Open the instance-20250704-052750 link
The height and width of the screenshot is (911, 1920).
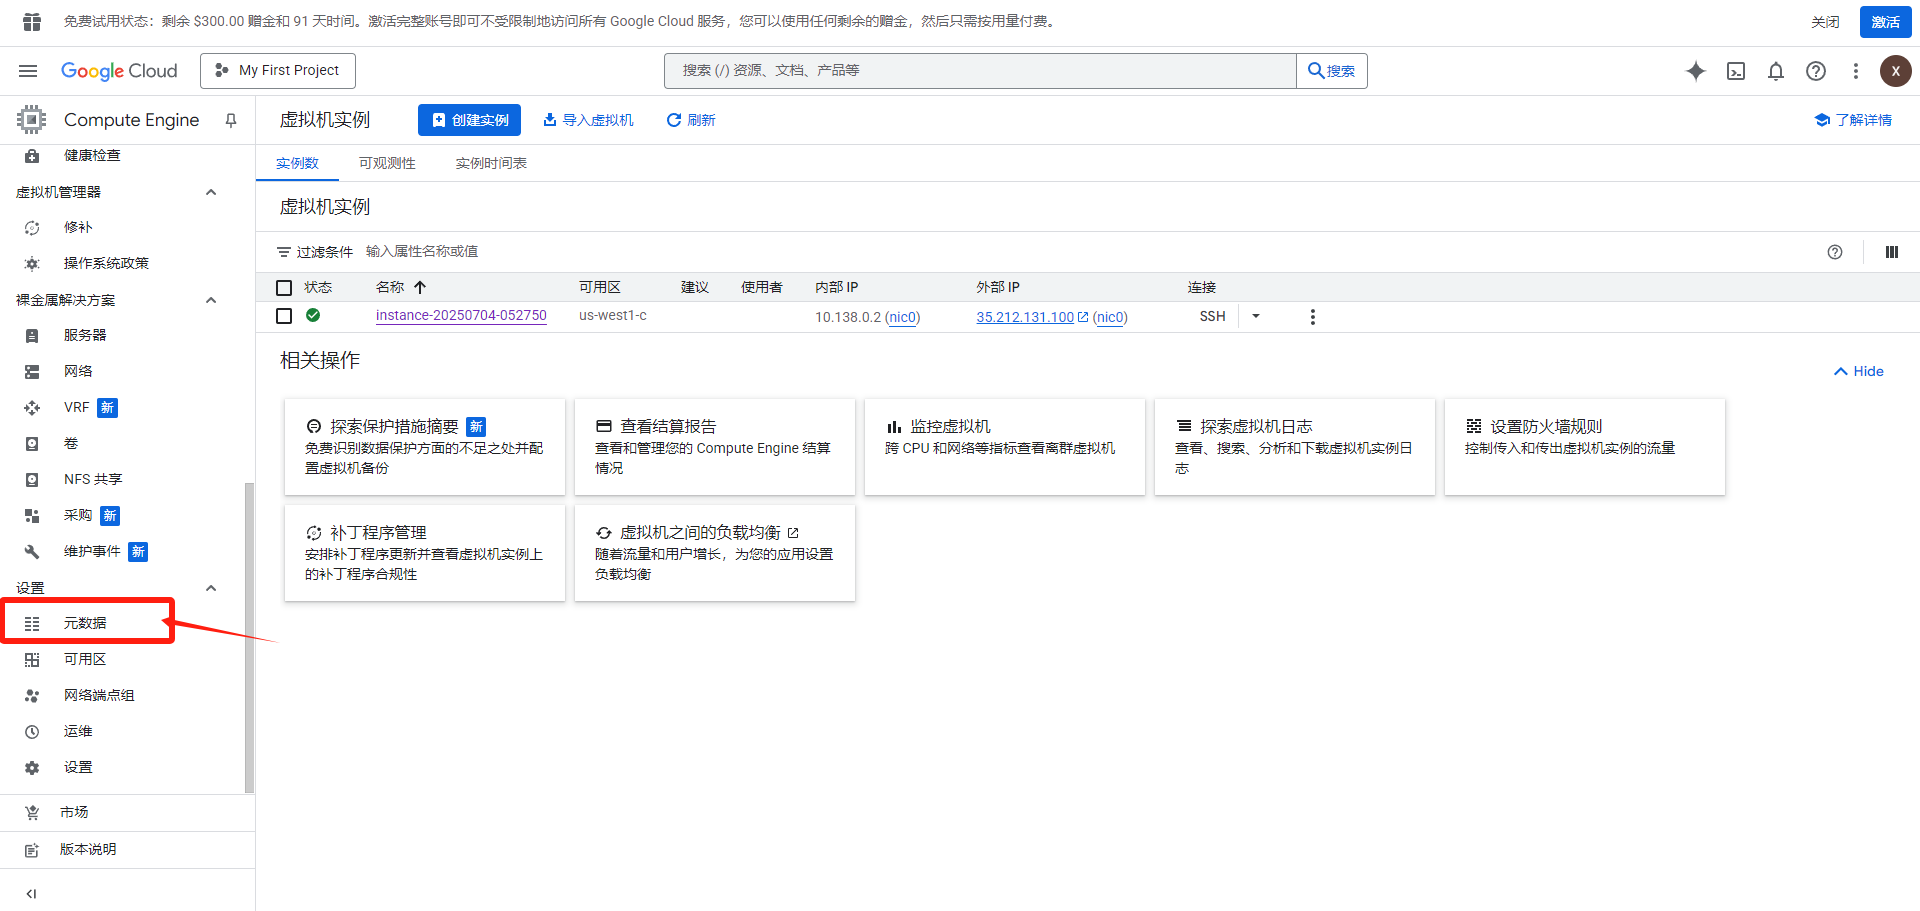461,316
